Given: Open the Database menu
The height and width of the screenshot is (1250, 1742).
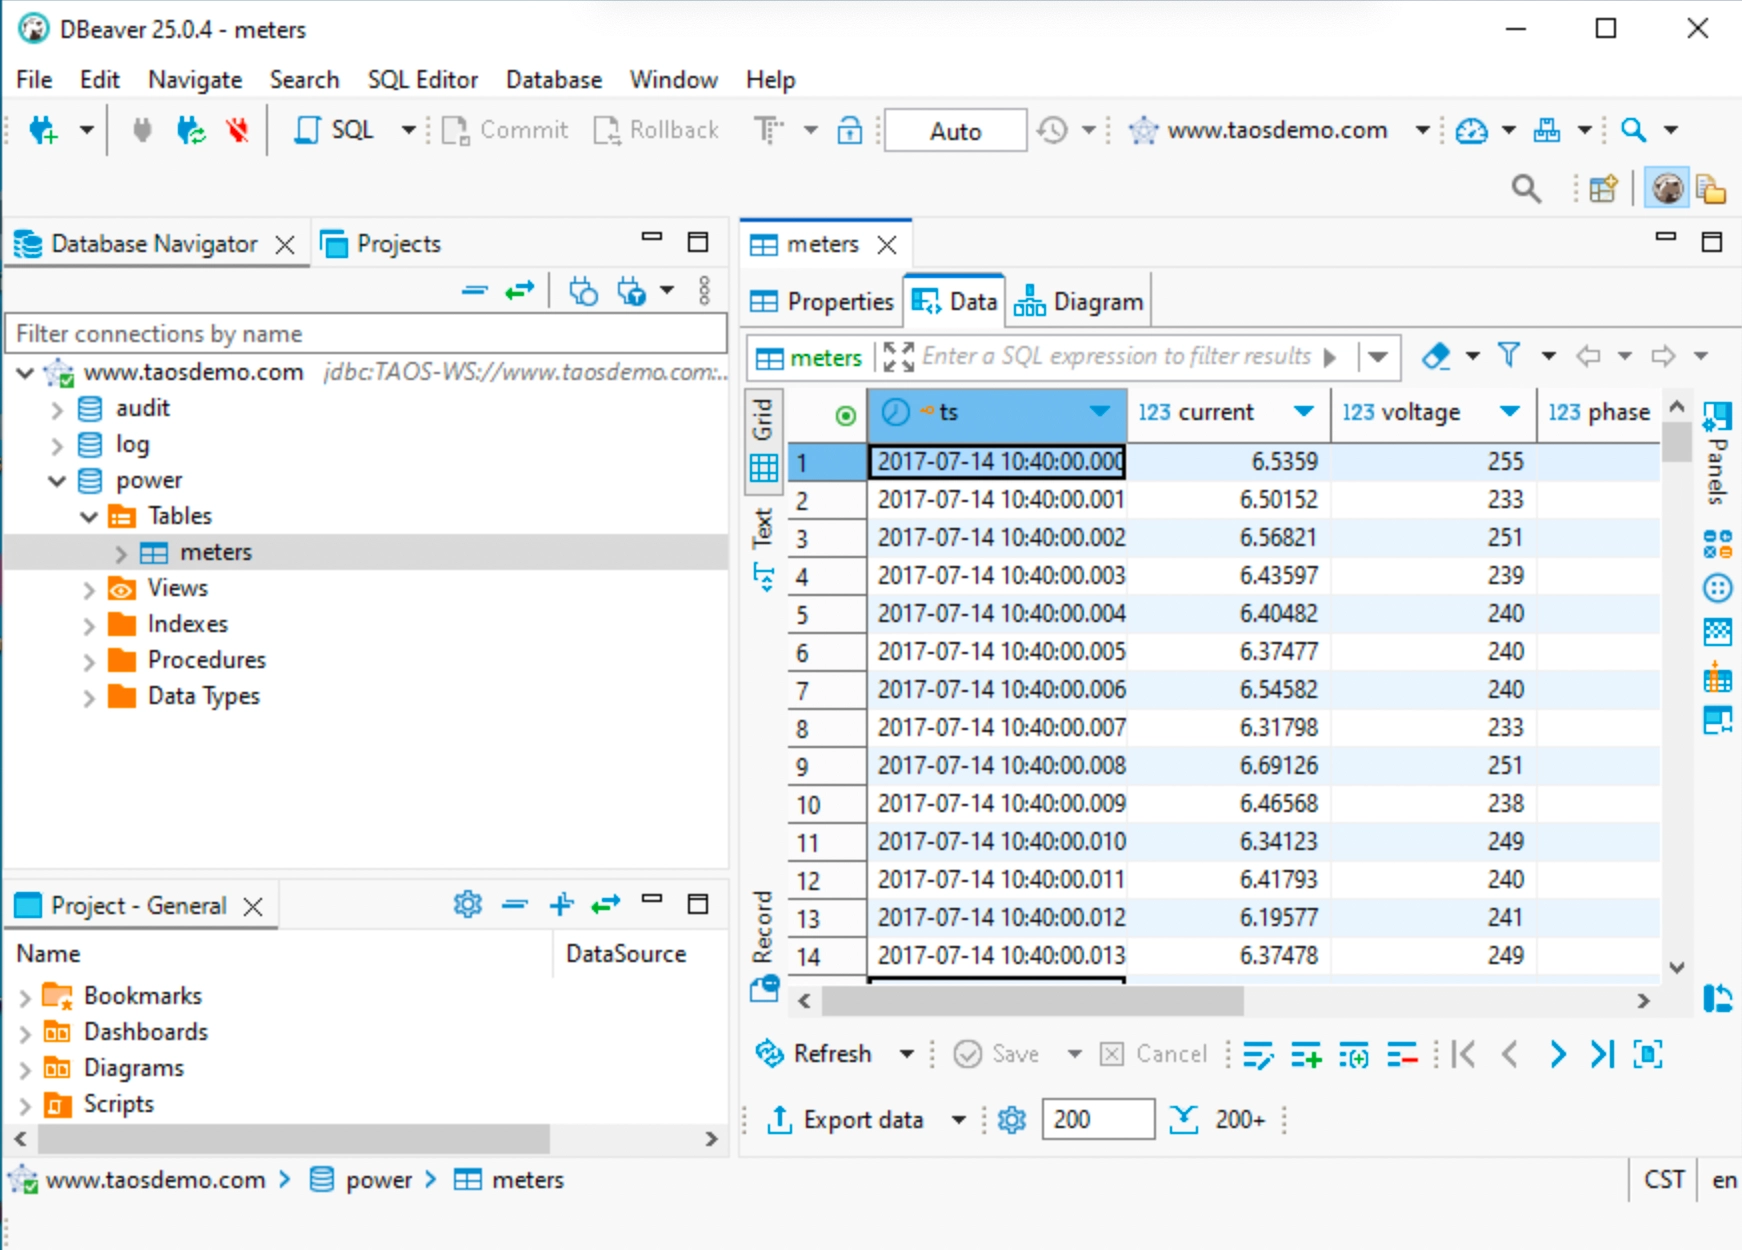Looking at the screenshot, I should [x=553, y=80].
